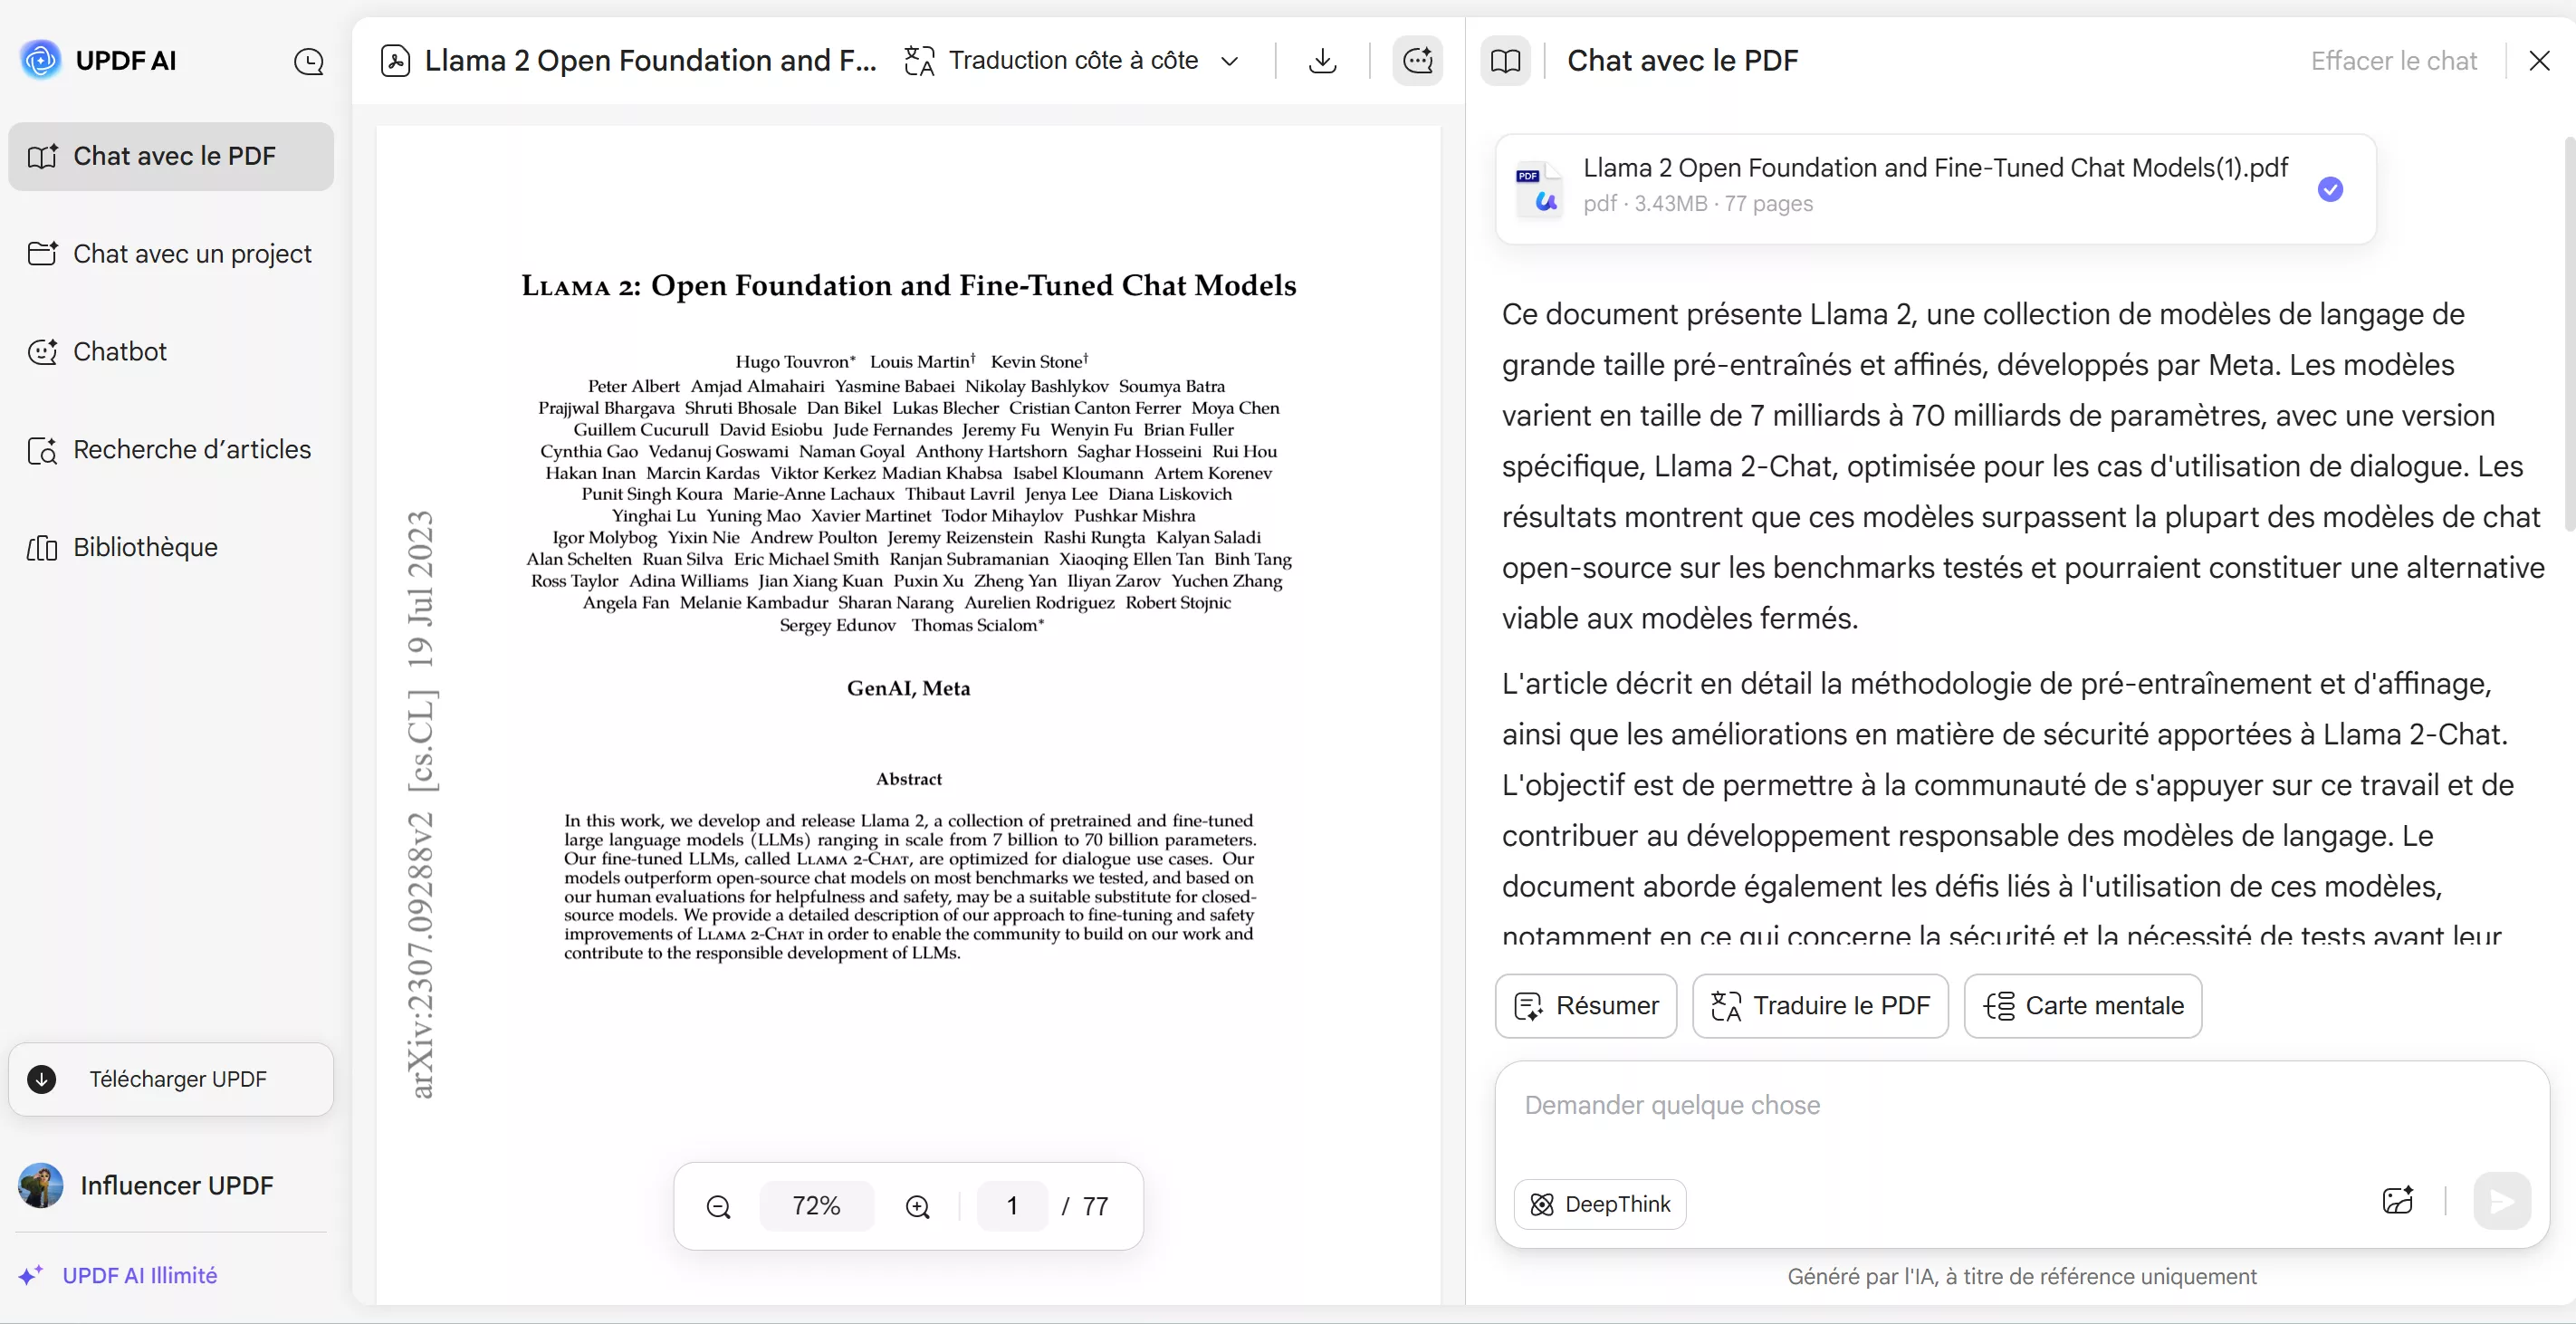Screen dimensions: 2576x1324
Task: Download the PDF using the download icon
Action: (1322, 60)
